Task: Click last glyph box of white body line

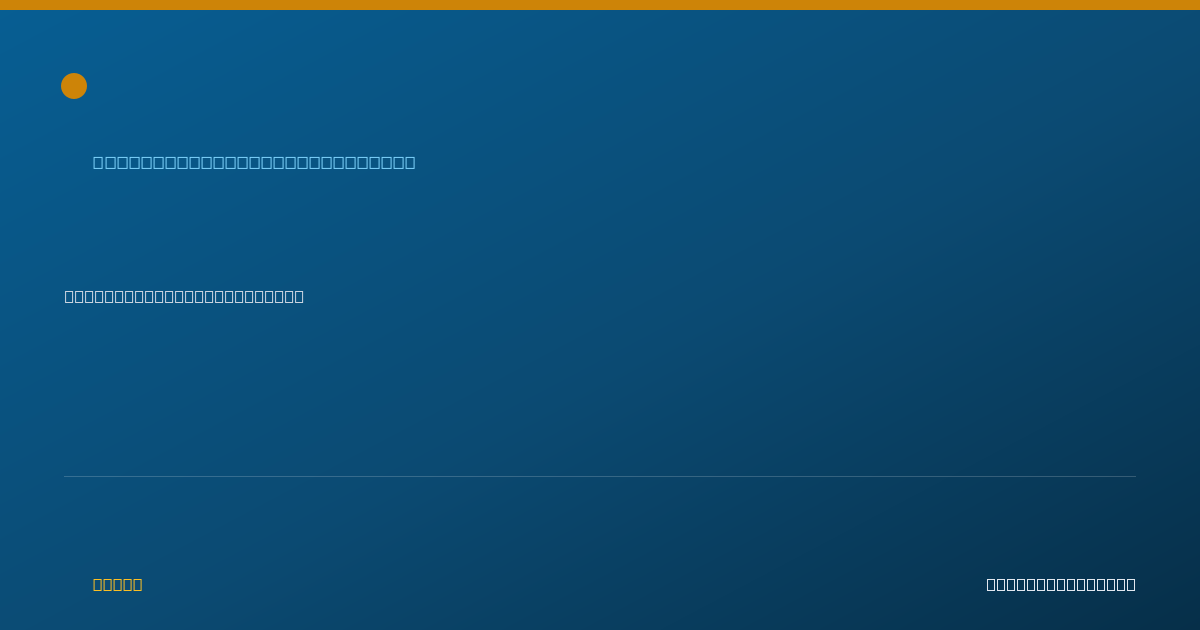Action: 298,296
